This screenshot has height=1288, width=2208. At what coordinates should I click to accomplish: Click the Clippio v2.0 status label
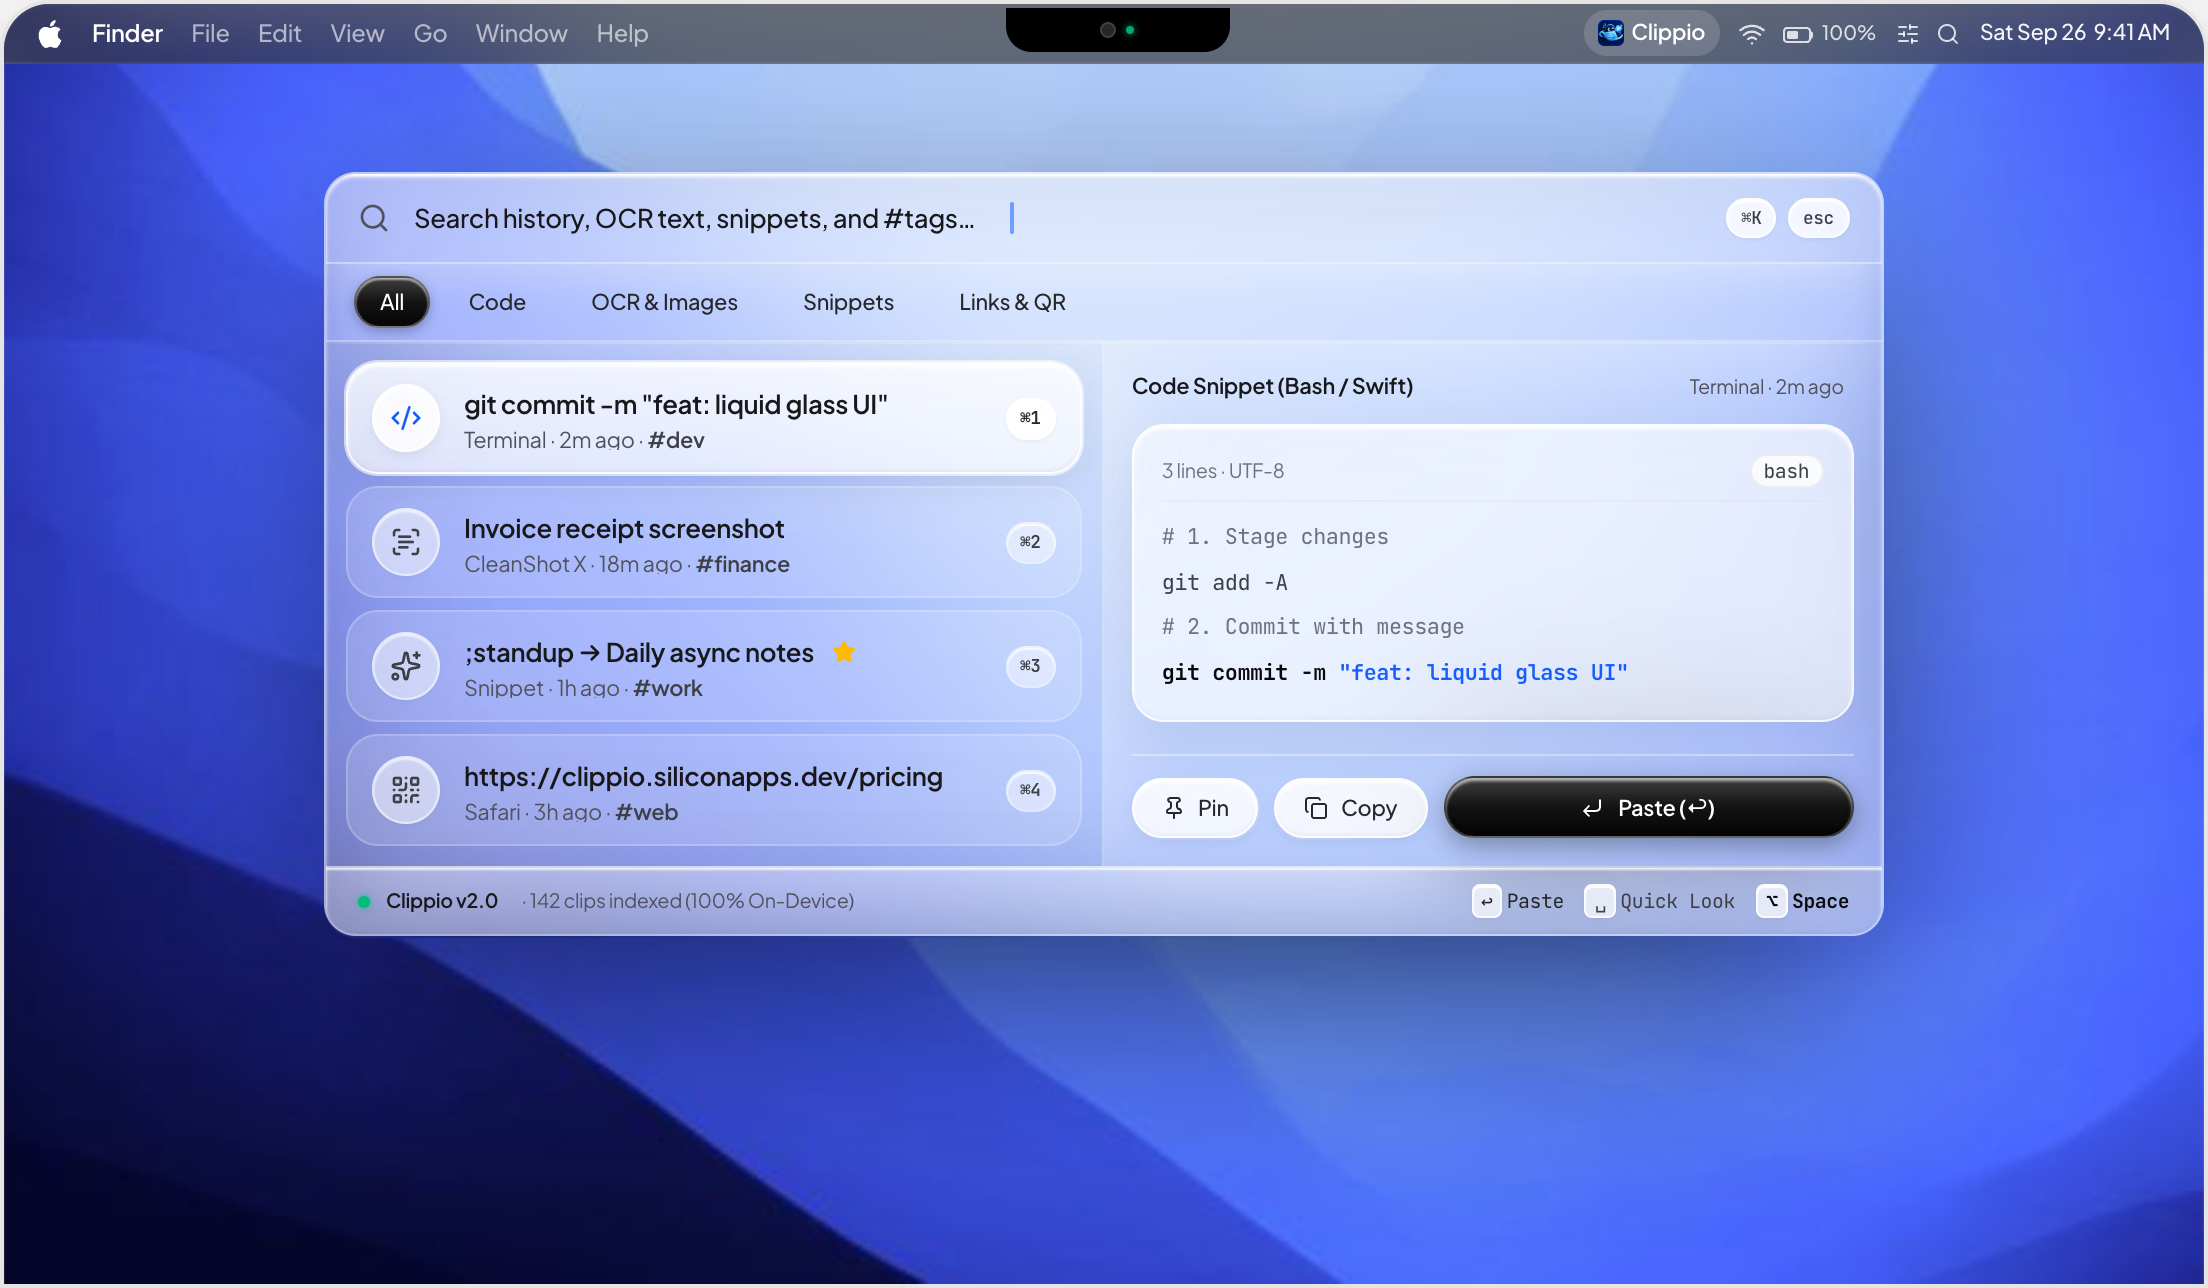coord(441,901)
